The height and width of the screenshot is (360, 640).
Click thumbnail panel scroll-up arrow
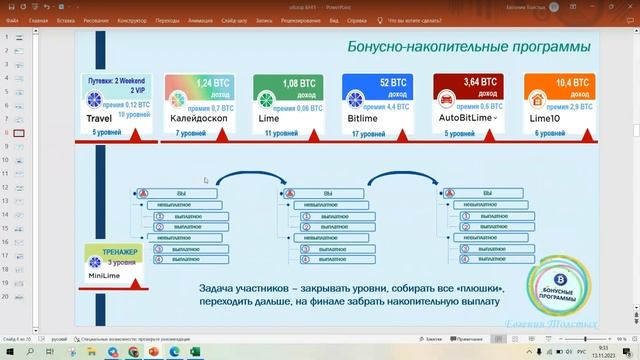(x=36, y=31)
